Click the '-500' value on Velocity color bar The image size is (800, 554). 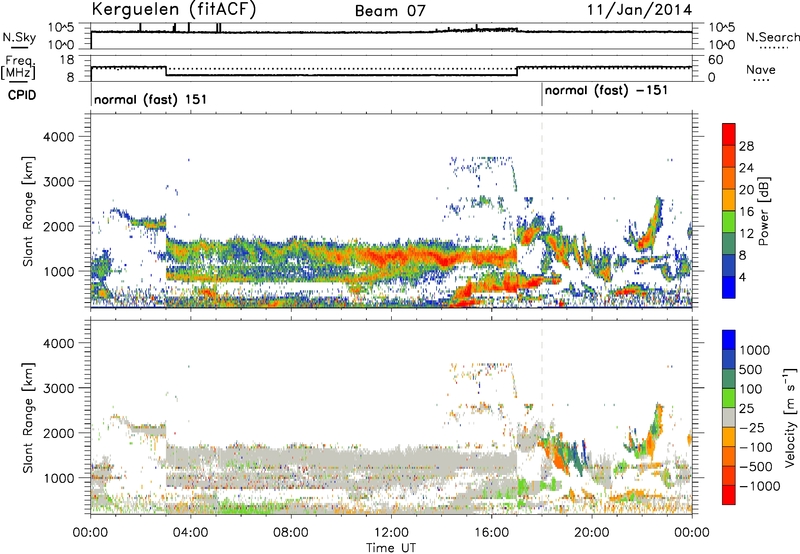click(756, 467)
